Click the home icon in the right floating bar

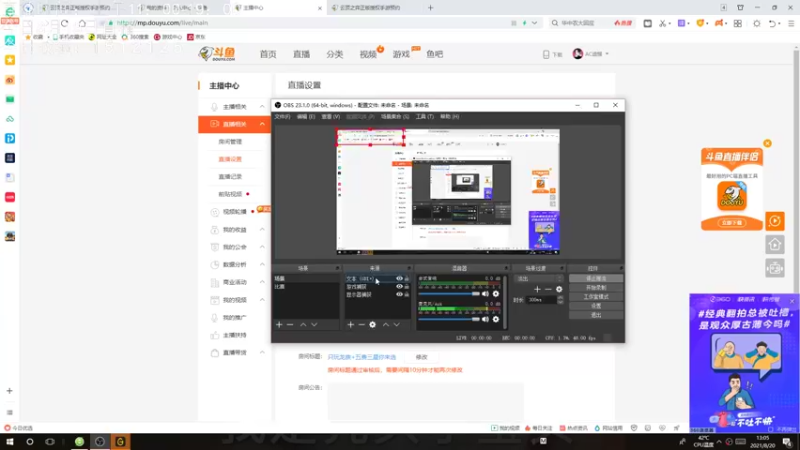tap(775, 245)
